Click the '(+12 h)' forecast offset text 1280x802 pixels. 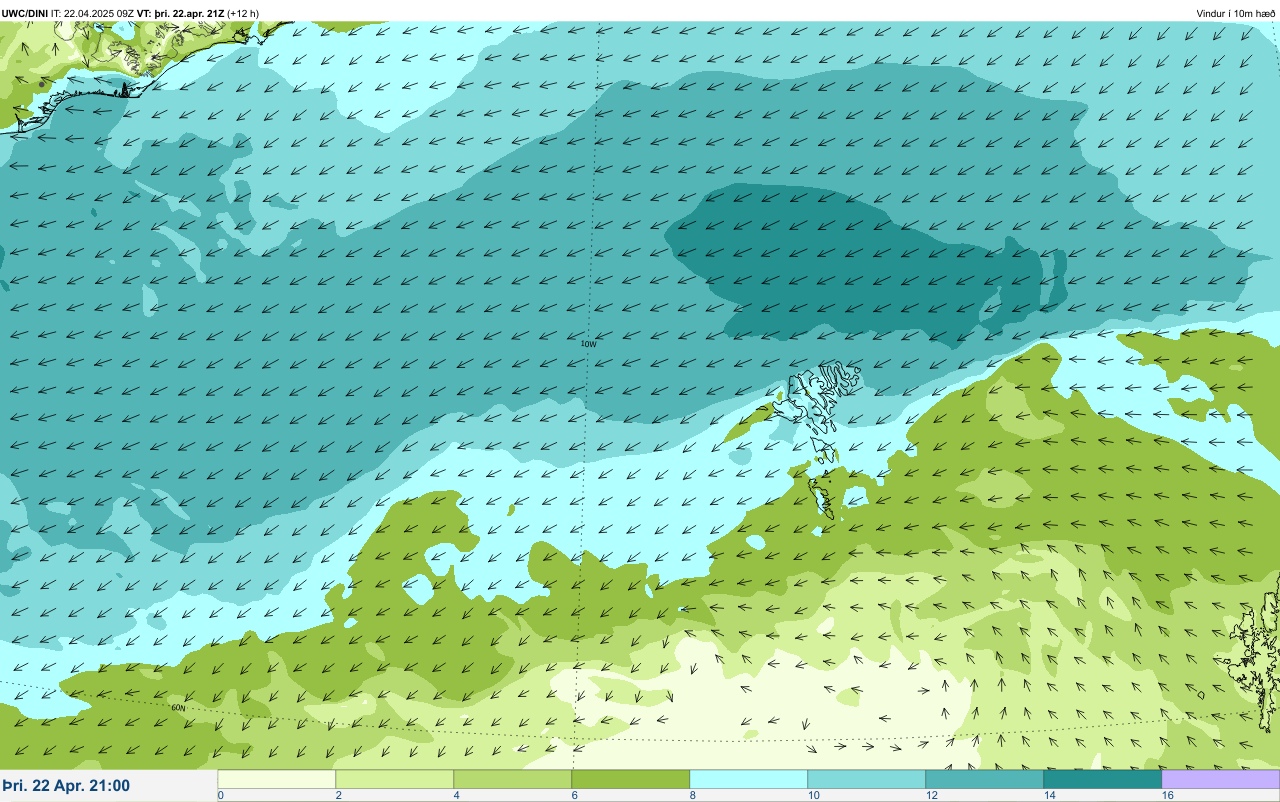[x=243, y=13]
